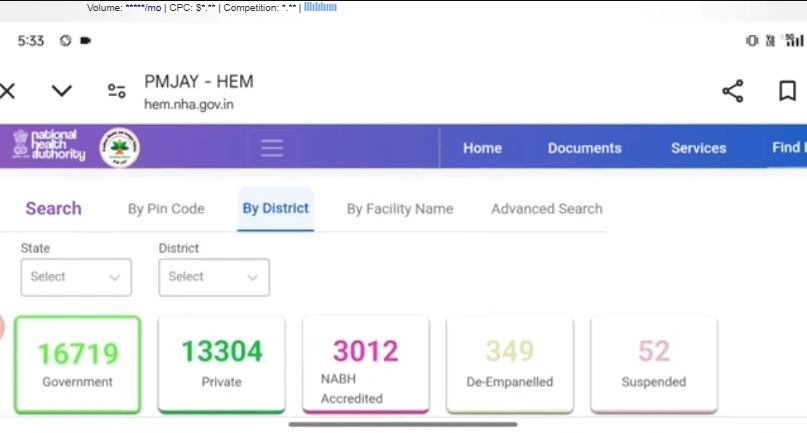Image resolution: width=807 pixels, height=433 pixels.
Task: Open the Advanced Search tab
Action: (x=547, y=209)
